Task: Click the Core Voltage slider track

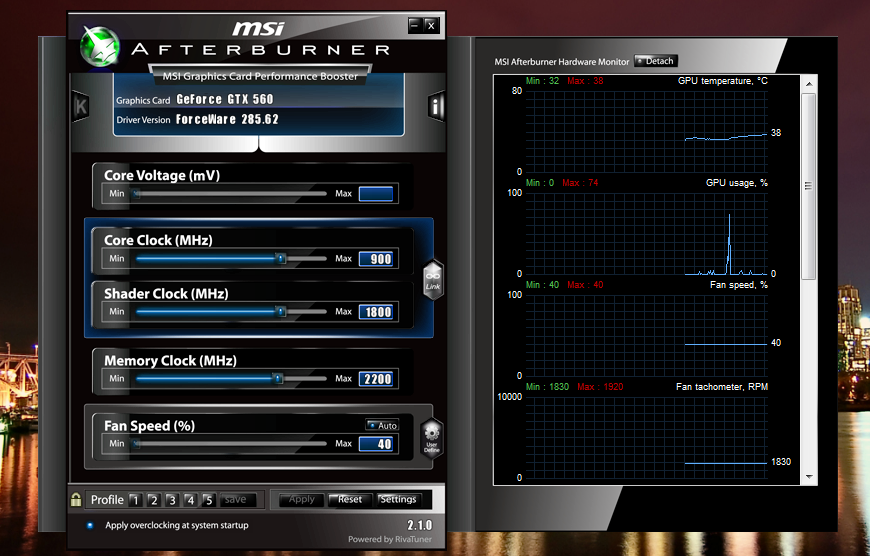Action: (x=230, y=194)
